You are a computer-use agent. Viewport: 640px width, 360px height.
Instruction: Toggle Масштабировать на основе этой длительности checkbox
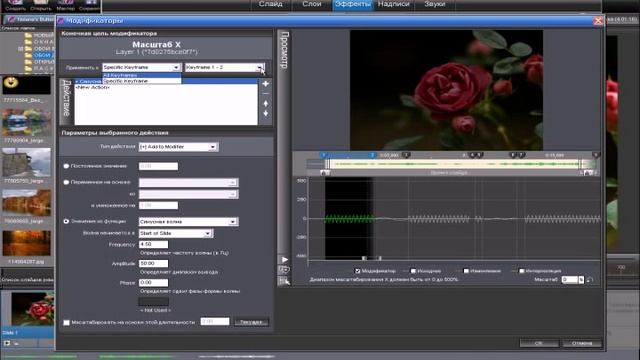pos(67,322)
